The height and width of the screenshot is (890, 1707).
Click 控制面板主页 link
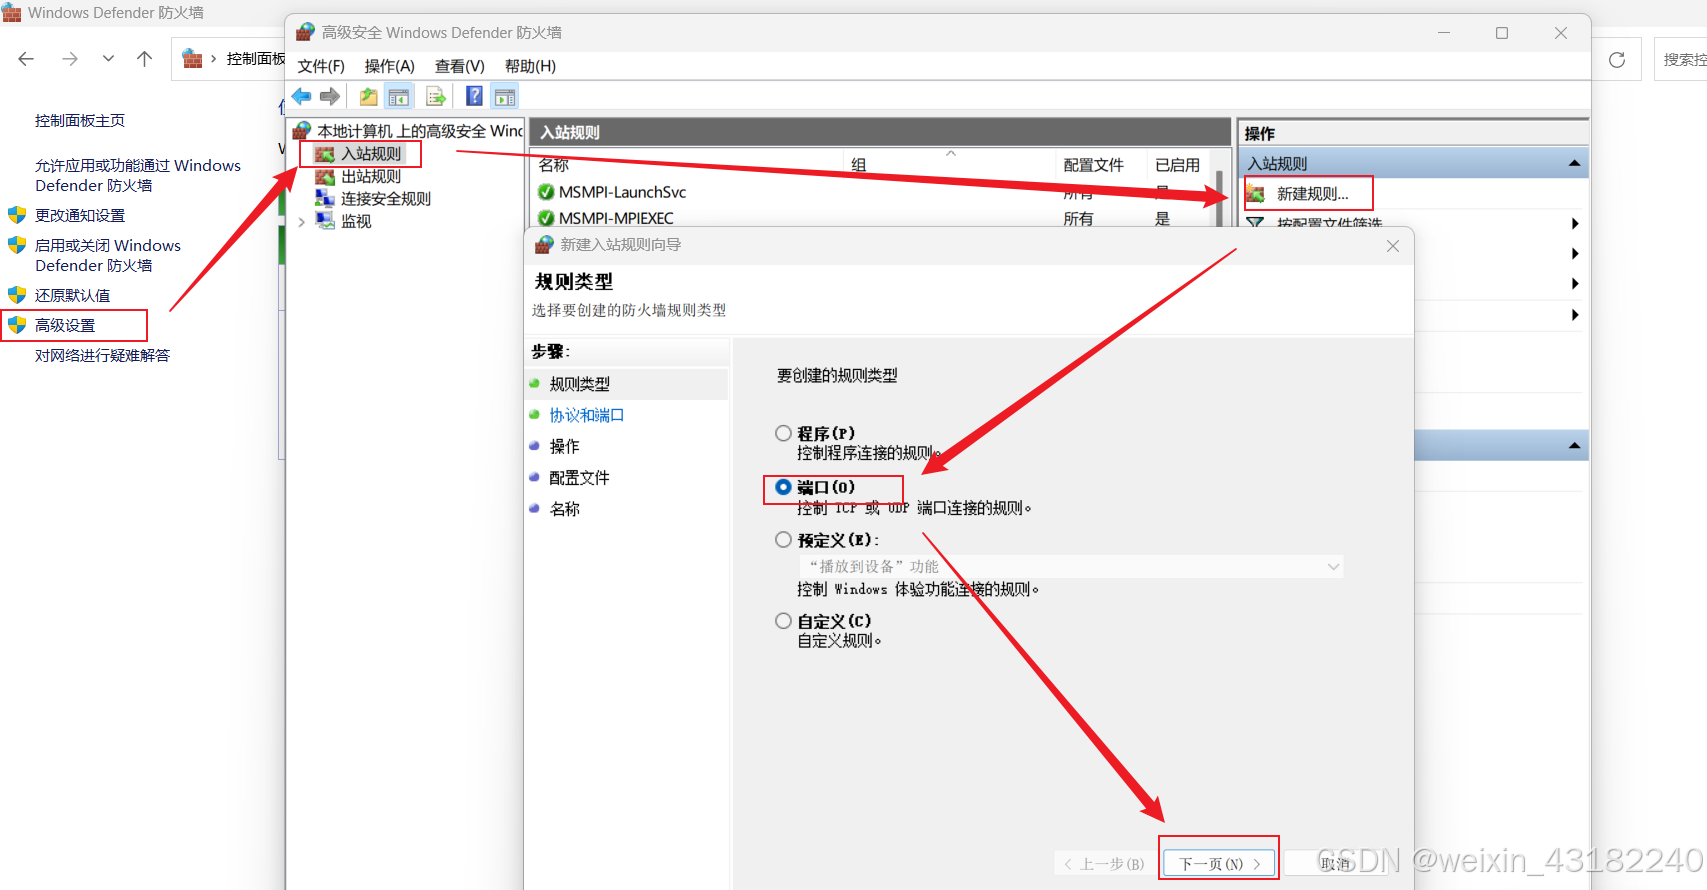pos(80,120)
